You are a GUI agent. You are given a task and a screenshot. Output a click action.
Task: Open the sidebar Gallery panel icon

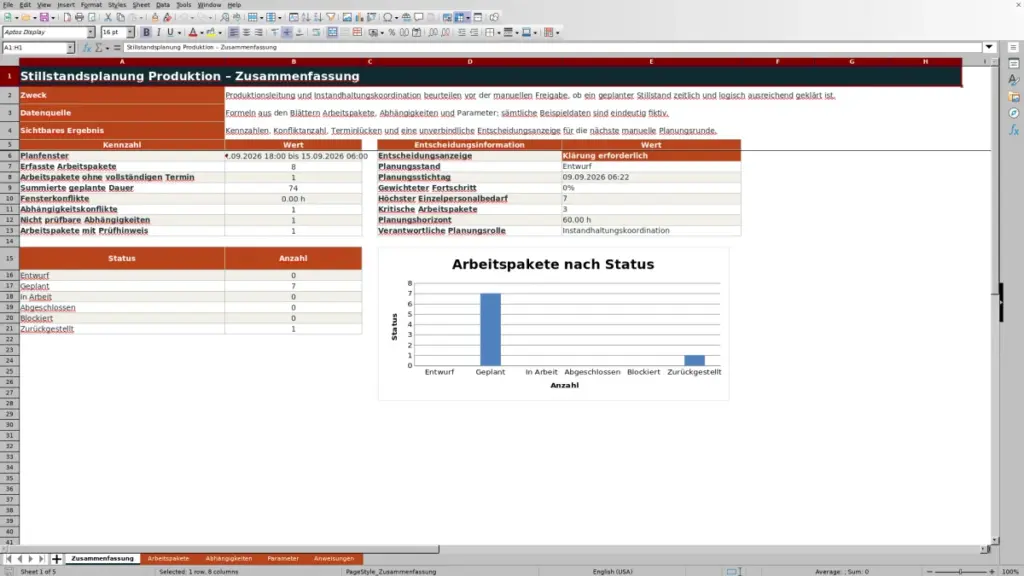point(1014,97)
